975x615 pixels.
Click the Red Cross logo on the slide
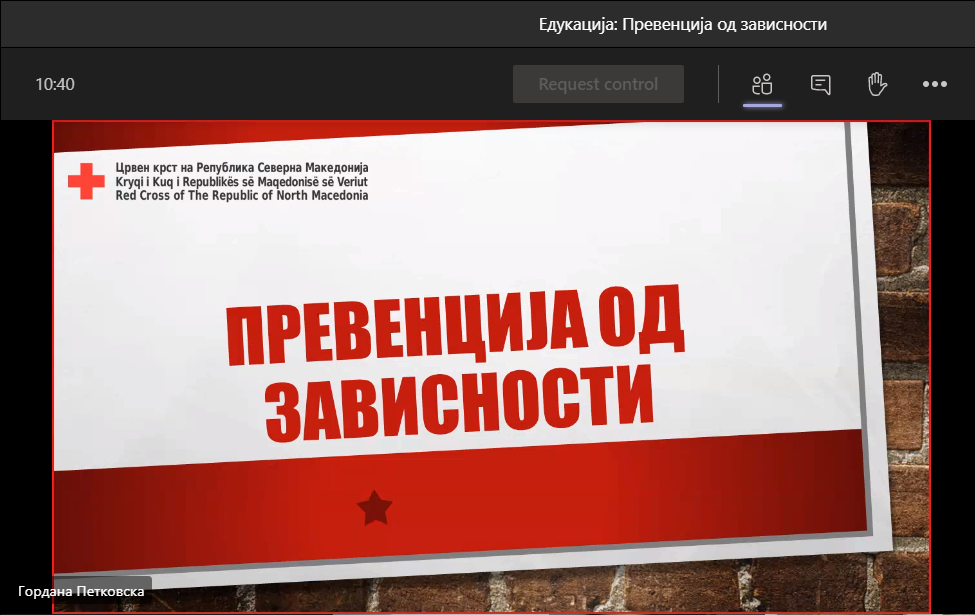coord(86,181)
